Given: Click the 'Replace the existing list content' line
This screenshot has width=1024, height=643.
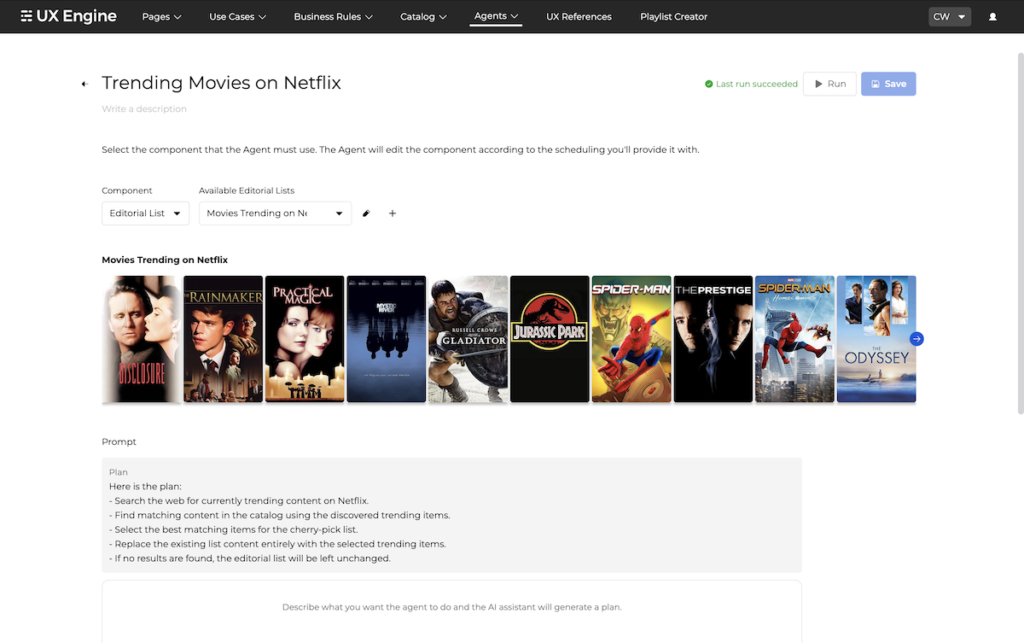Looking at the screenshot, I should pos(278,544).
